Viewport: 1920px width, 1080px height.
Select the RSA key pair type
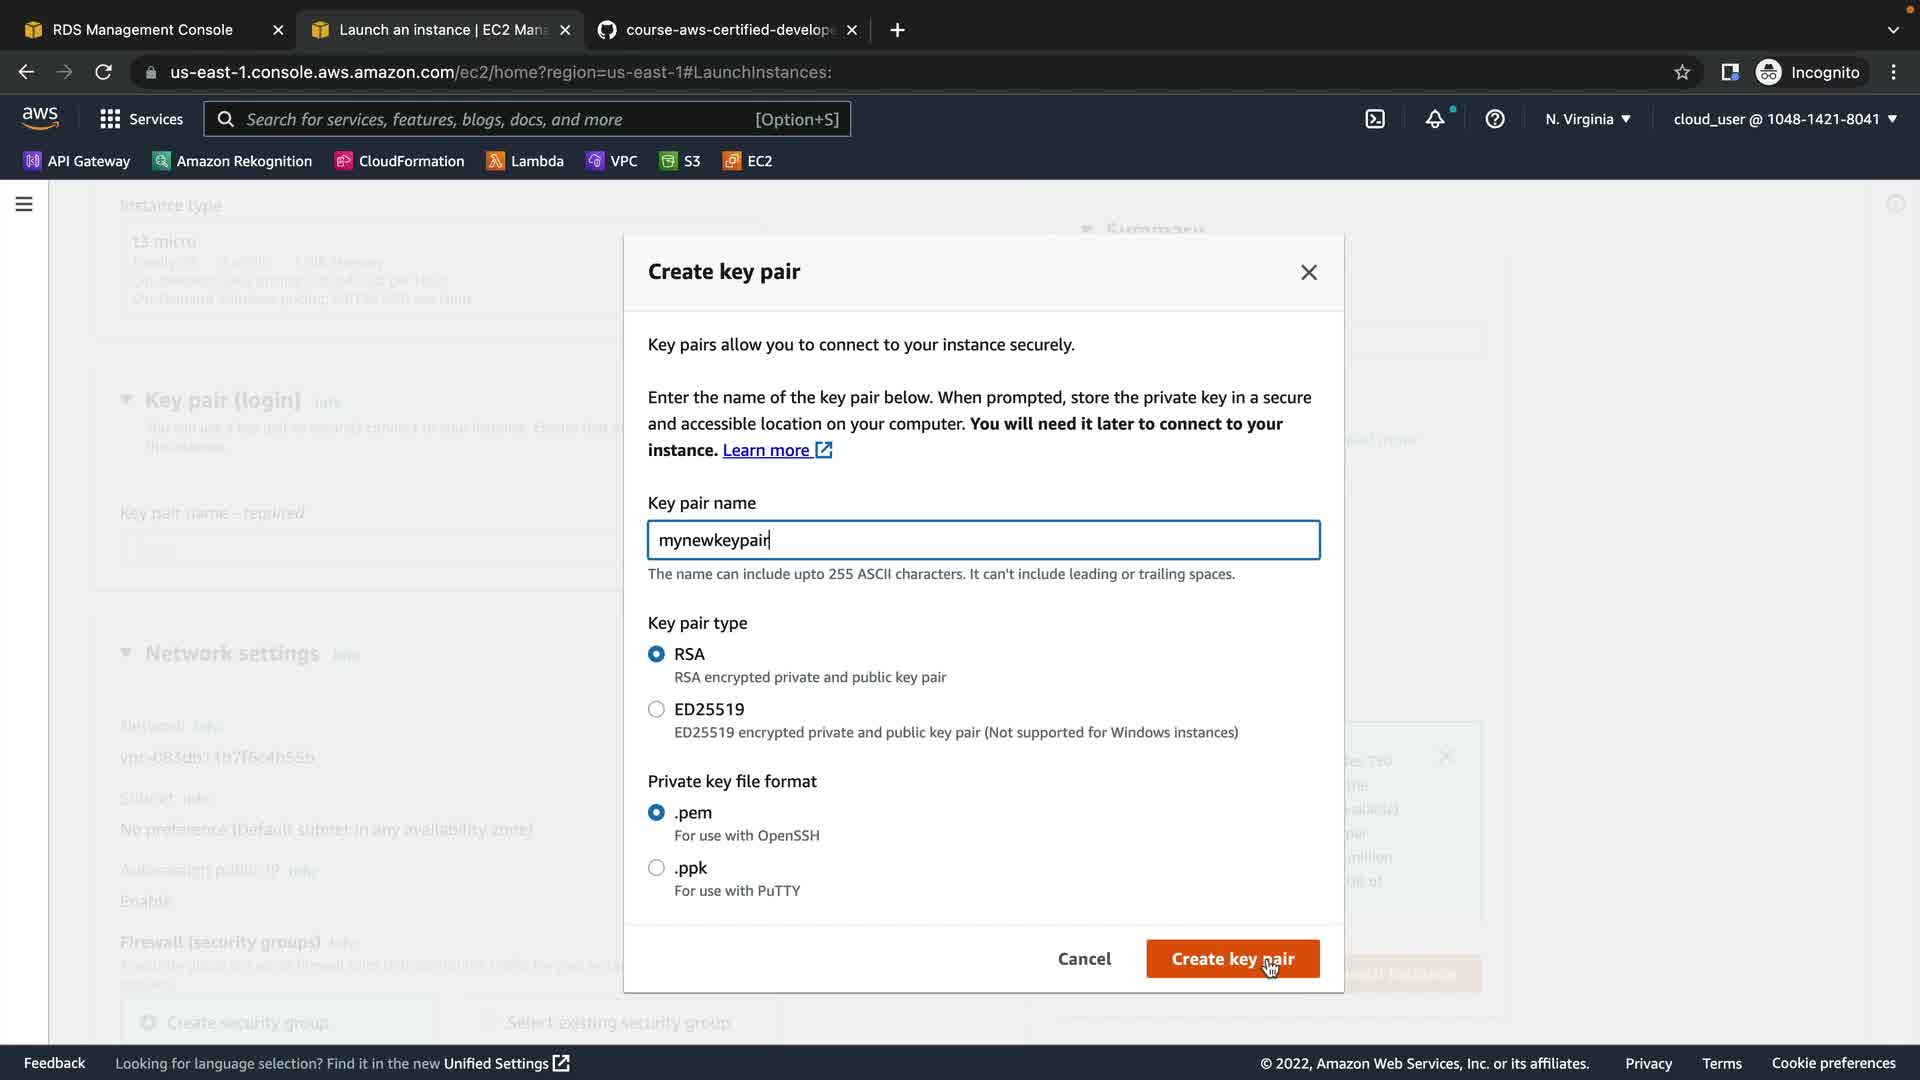[656, 654]
